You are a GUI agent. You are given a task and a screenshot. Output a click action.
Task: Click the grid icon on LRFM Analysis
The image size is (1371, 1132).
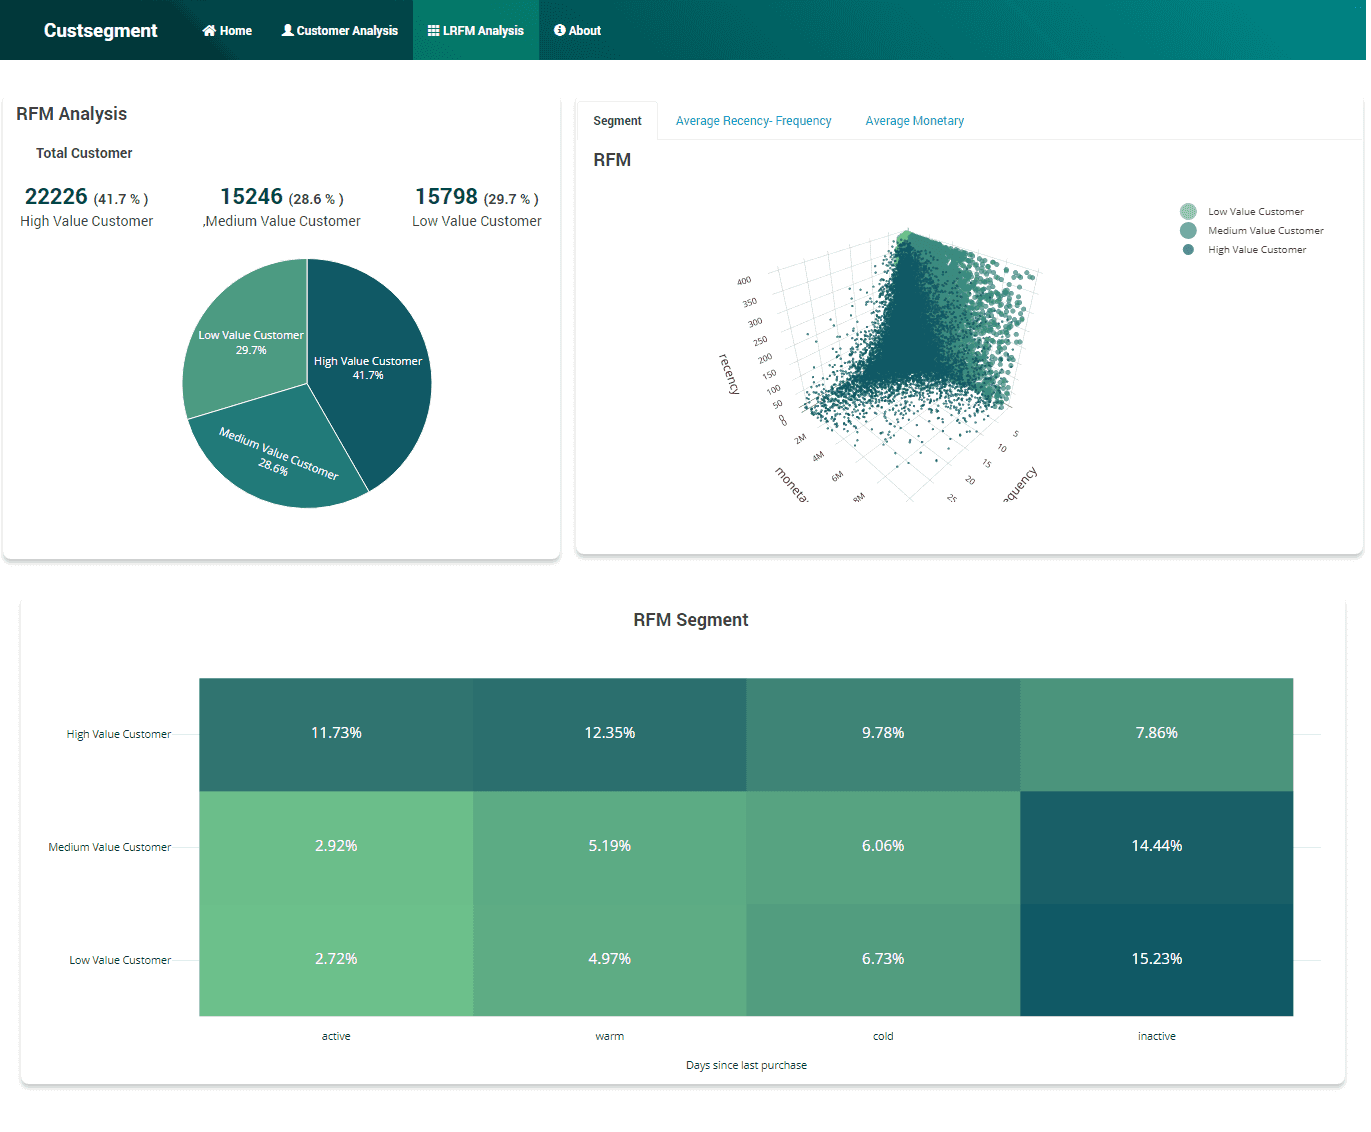(434, 30)
